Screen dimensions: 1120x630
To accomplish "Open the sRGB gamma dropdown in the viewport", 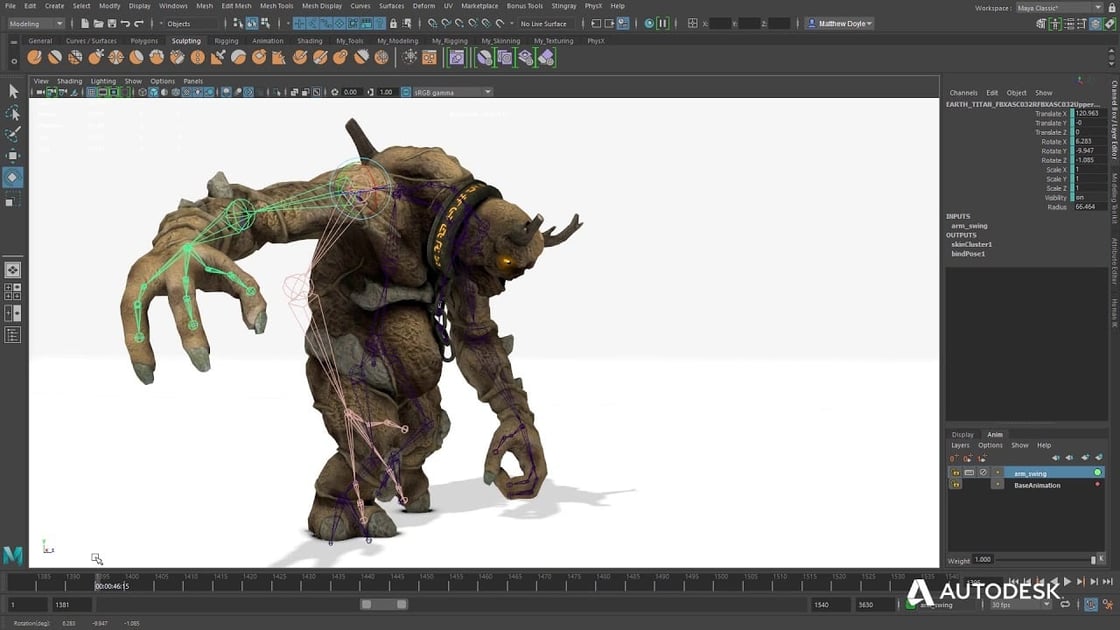I will 452,90.
